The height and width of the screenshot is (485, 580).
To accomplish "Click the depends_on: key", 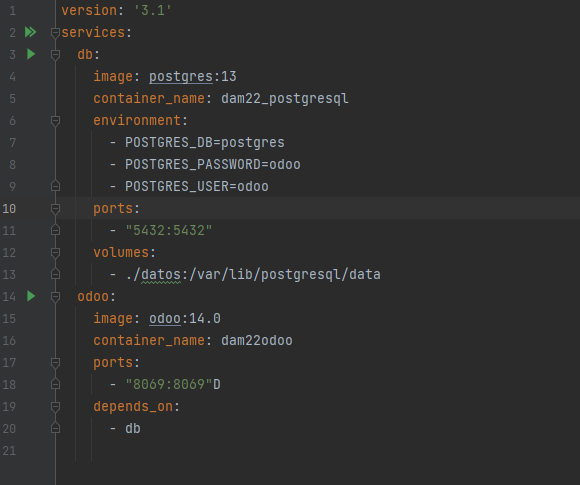I will coord(136,407).
